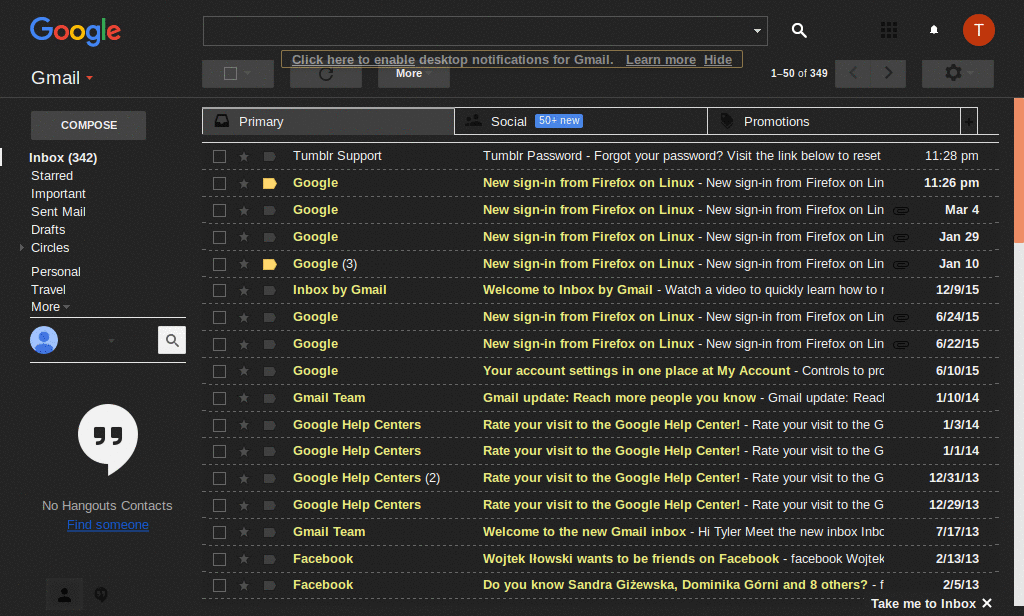The height and width of the screenshot is (616, 1024).
Task: Check the Google Help Centers 1/3/14 checkbox
Action: [219, 425]
